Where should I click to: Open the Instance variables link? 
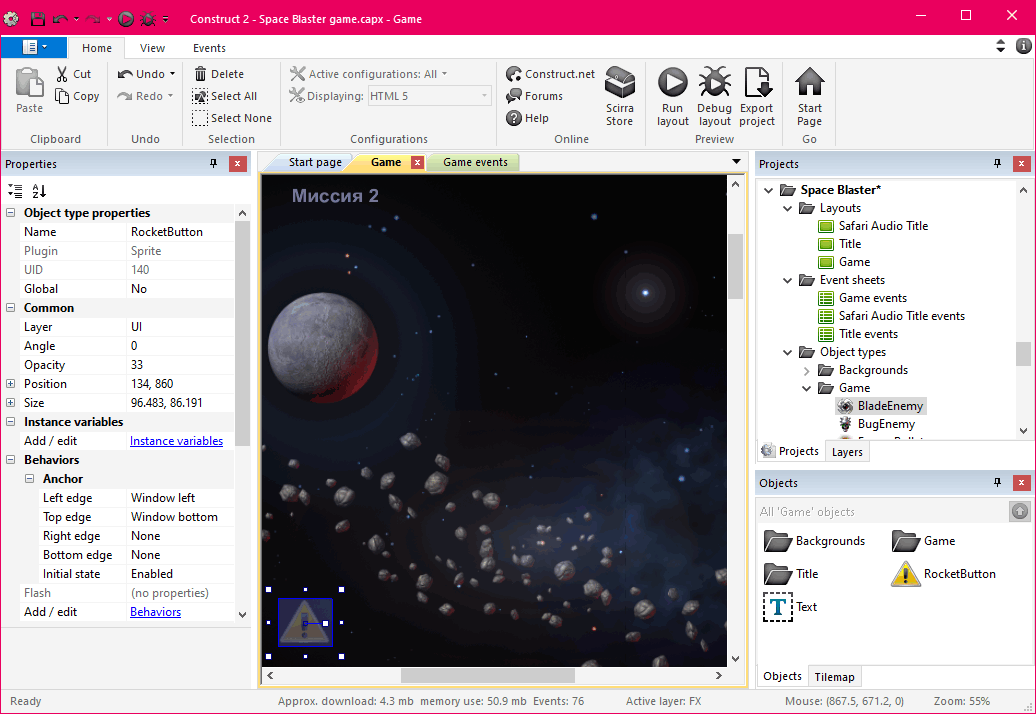click(176, 441)
